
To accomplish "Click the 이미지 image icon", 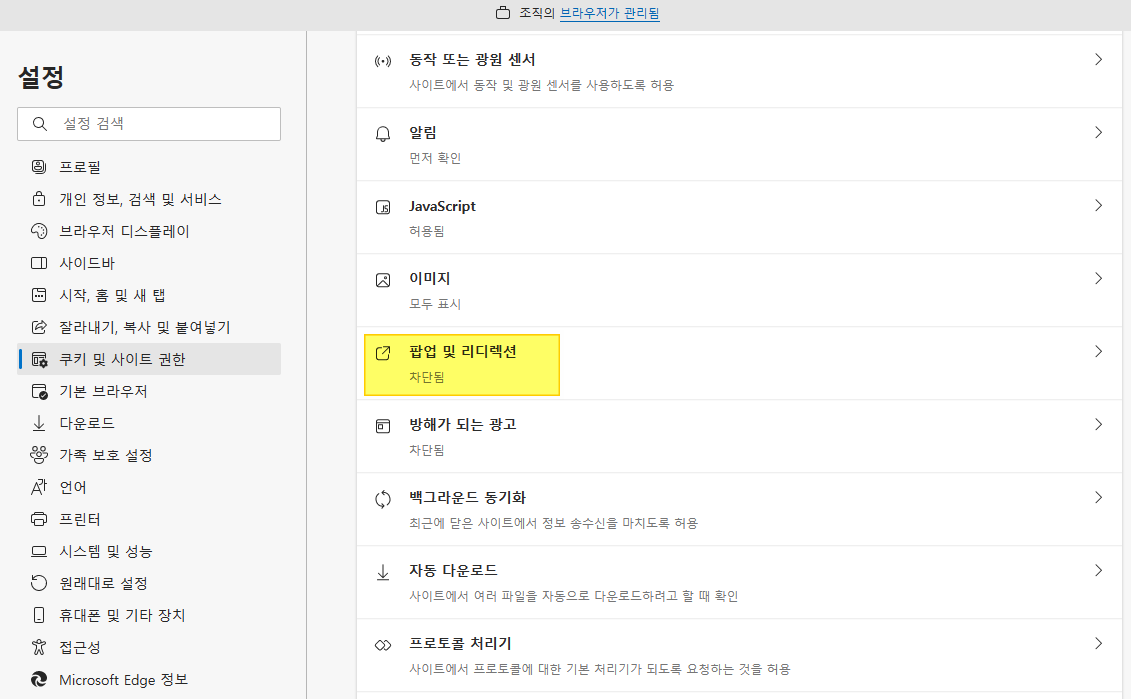I will tap(382, 280).
